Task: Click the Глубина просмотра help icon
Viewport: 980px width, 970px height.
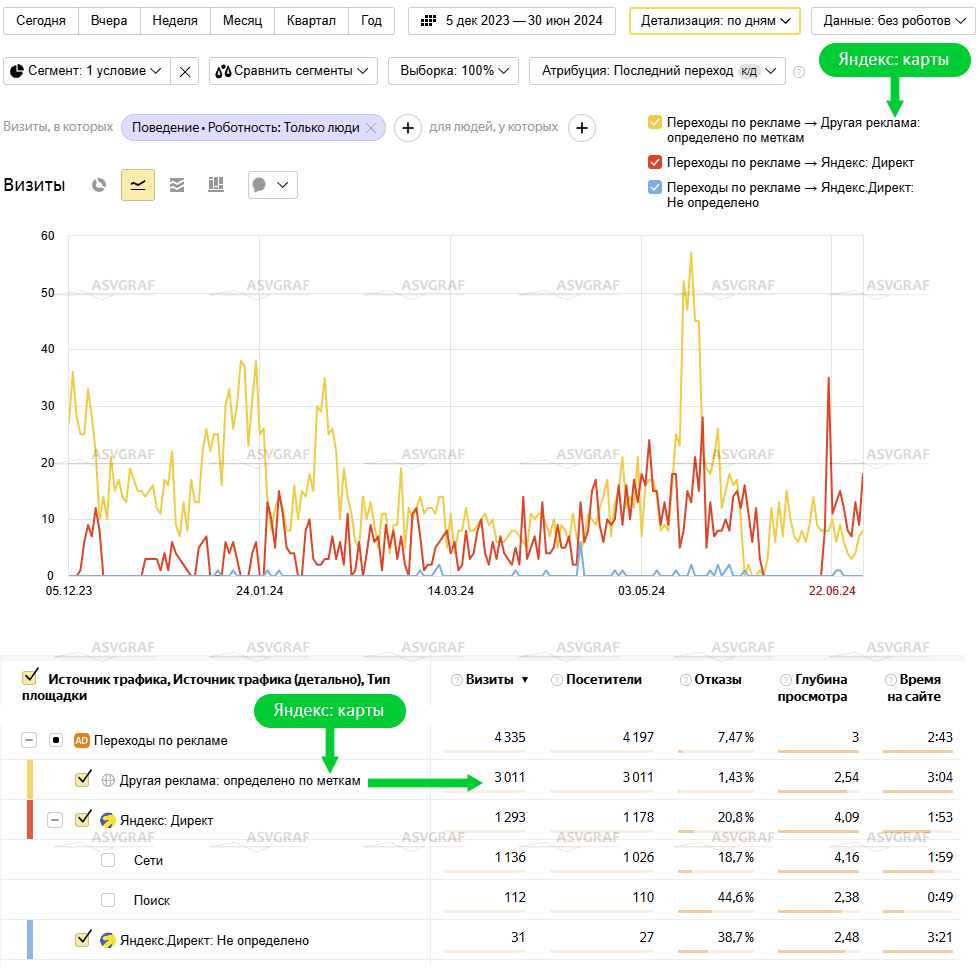Action: click(x=786, y=680)
